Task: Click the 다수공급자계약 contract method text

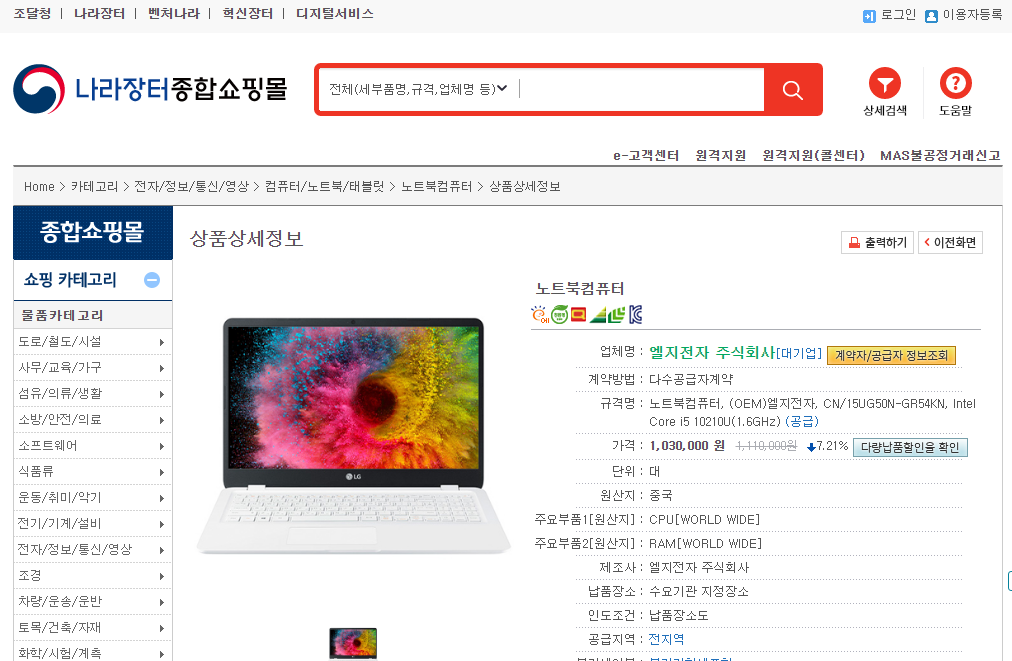Action: [x=691, y=380]
